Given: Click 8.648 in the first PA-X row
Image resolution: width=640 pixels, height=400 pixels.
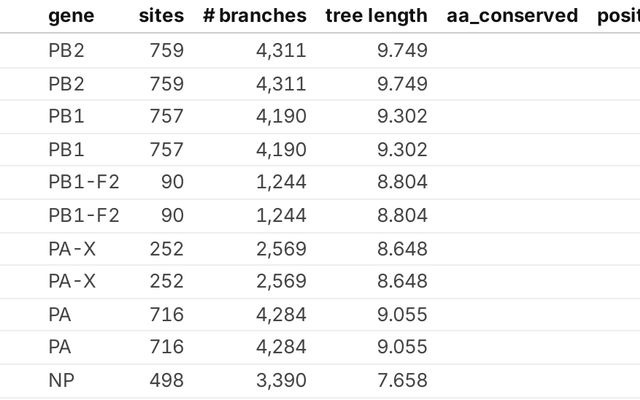Looking at the screenshot, I should tap(402, 248).
